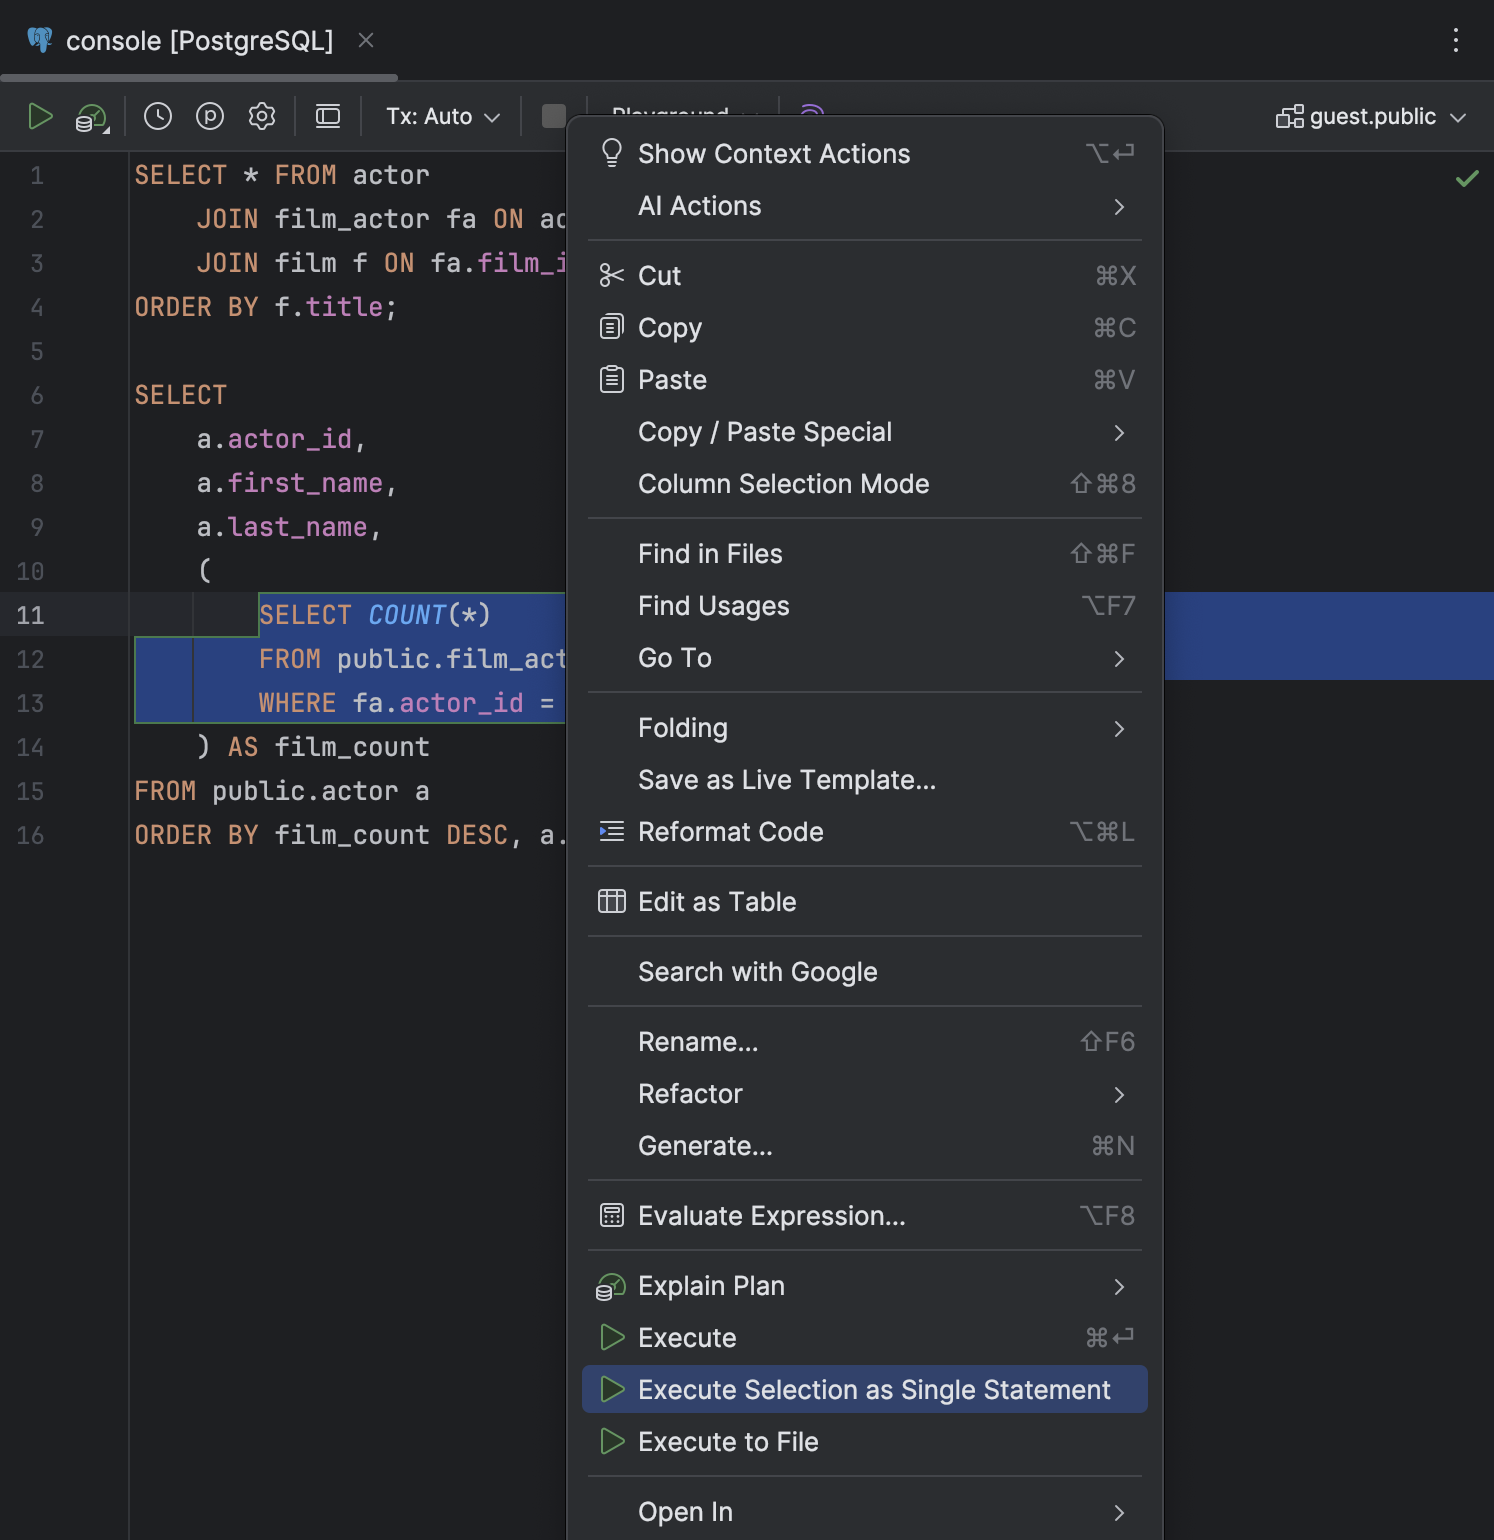This screenshot has height=1540, width=1494.
Task: Click the Explain Plan toolbar icon
Action: click(x=92, y=118)
